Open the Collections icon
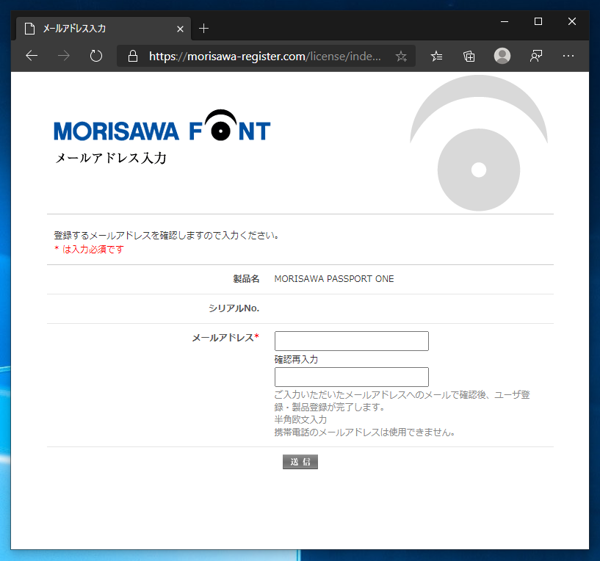Screen dimensions: 600x561 coord(469,56)
